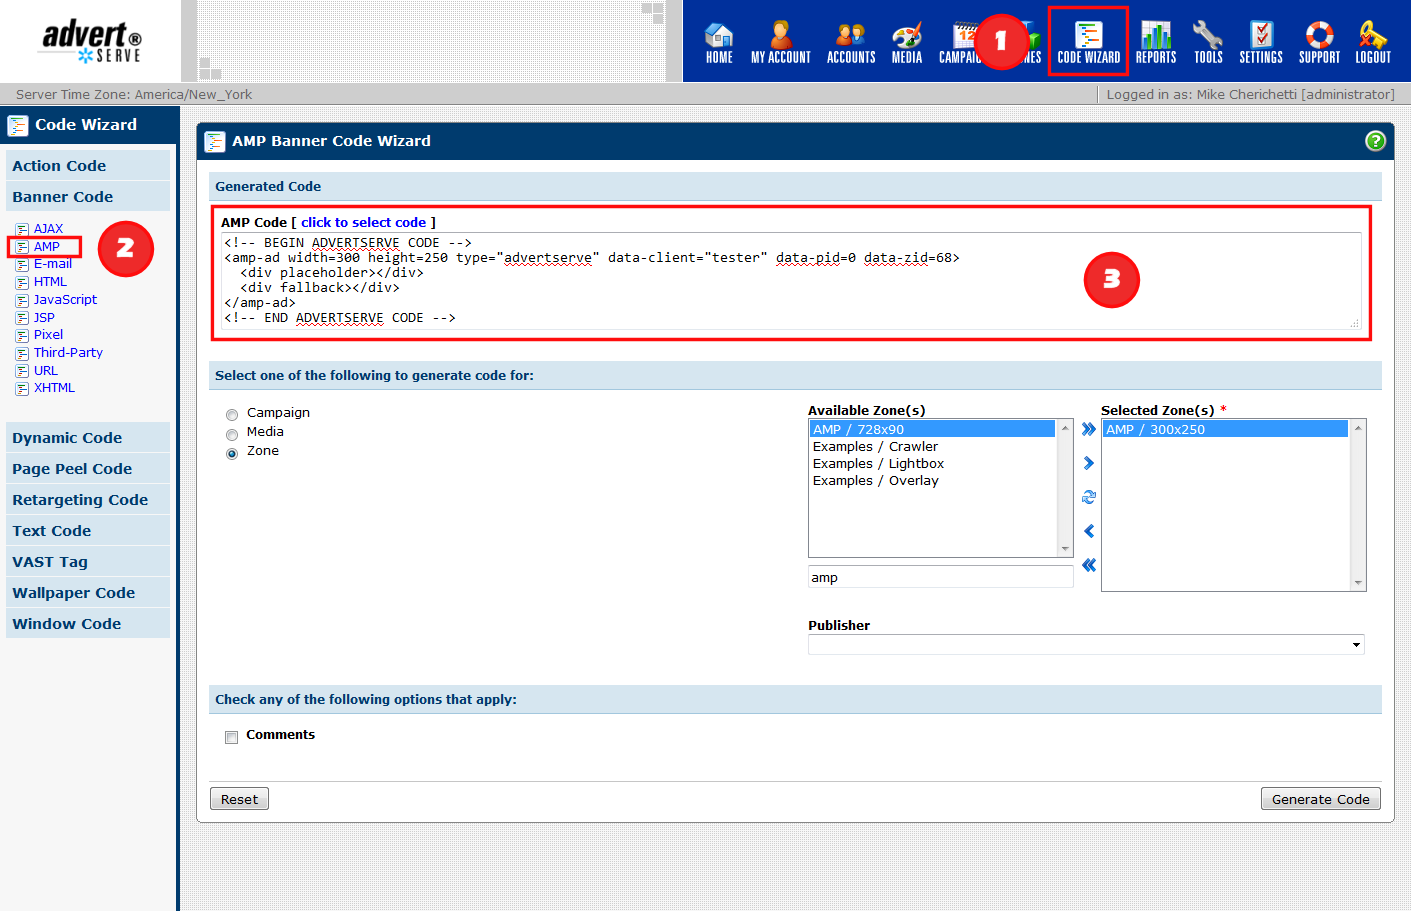The height and width of the screenshot is (911, 1411).
Task: Open the Media palette icon
Action: point(907,43)
